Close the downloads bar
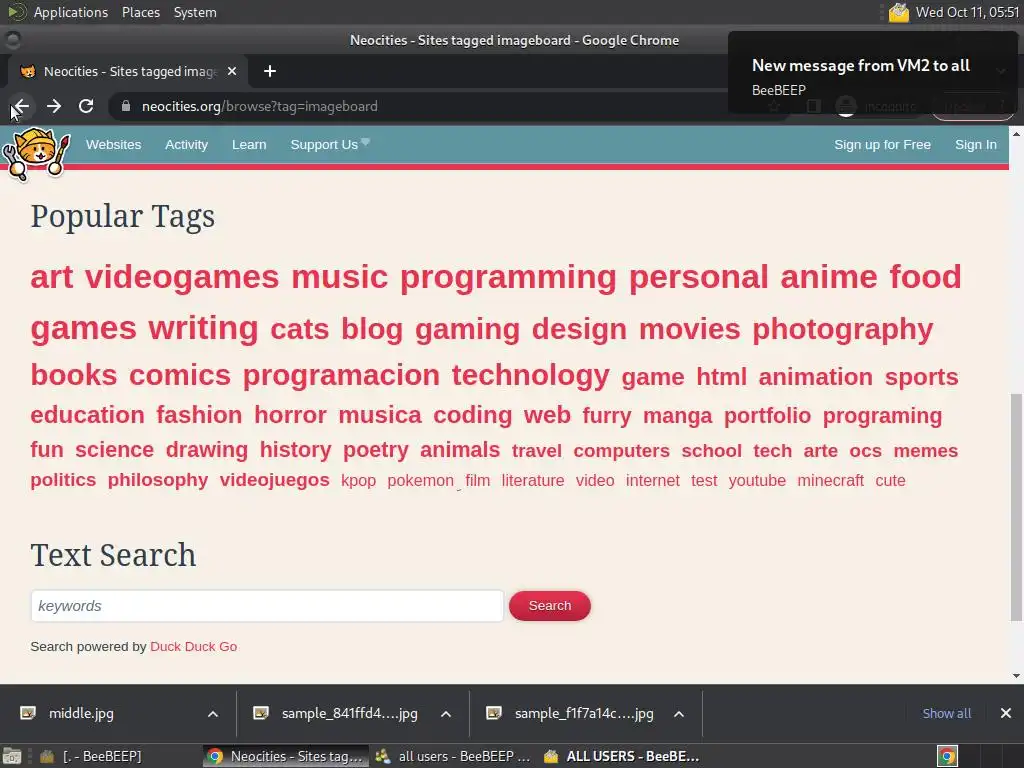This screenshot has width=1024, height=768. 1006,713
